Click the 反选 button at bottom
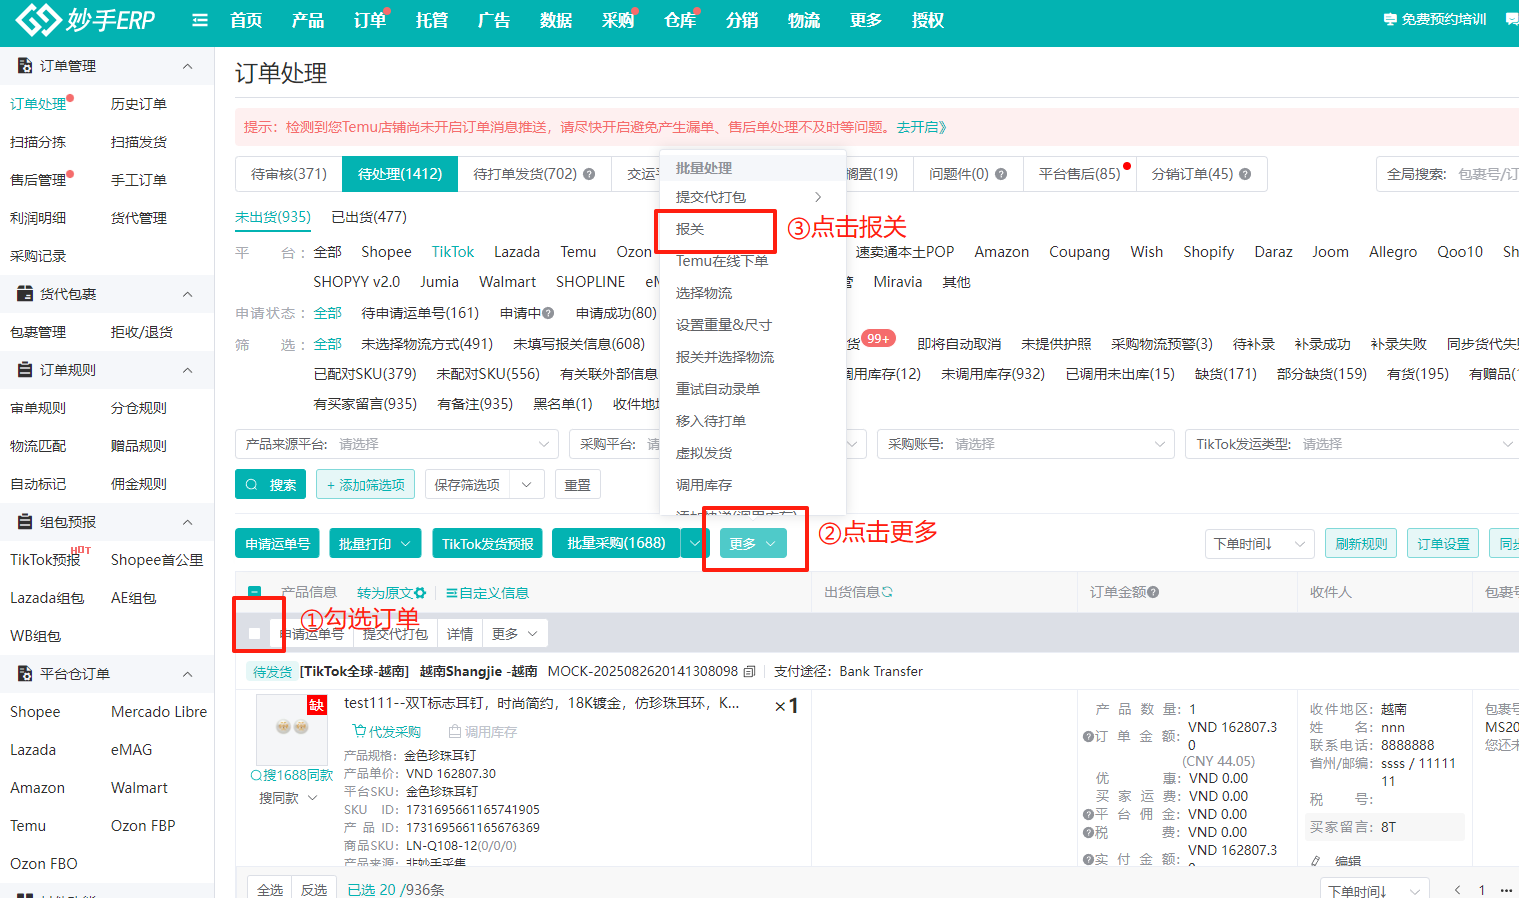 point(314,889)
